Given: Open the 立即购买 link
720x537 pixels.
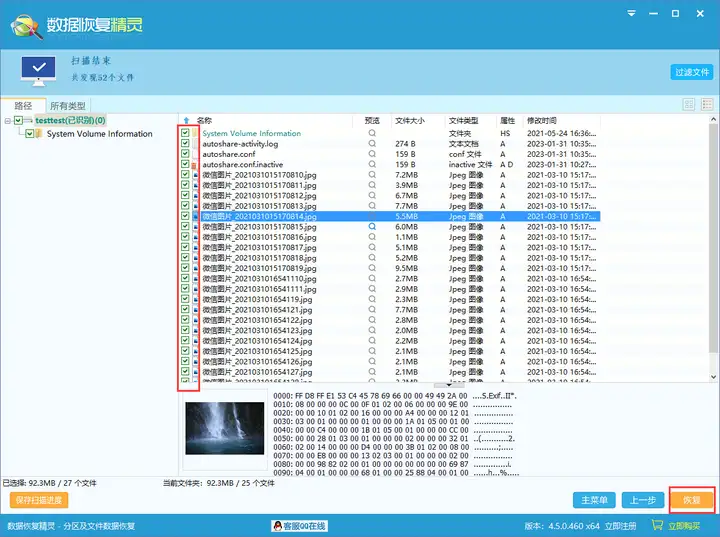Looking at the screenshot, I should click(684, 526).
